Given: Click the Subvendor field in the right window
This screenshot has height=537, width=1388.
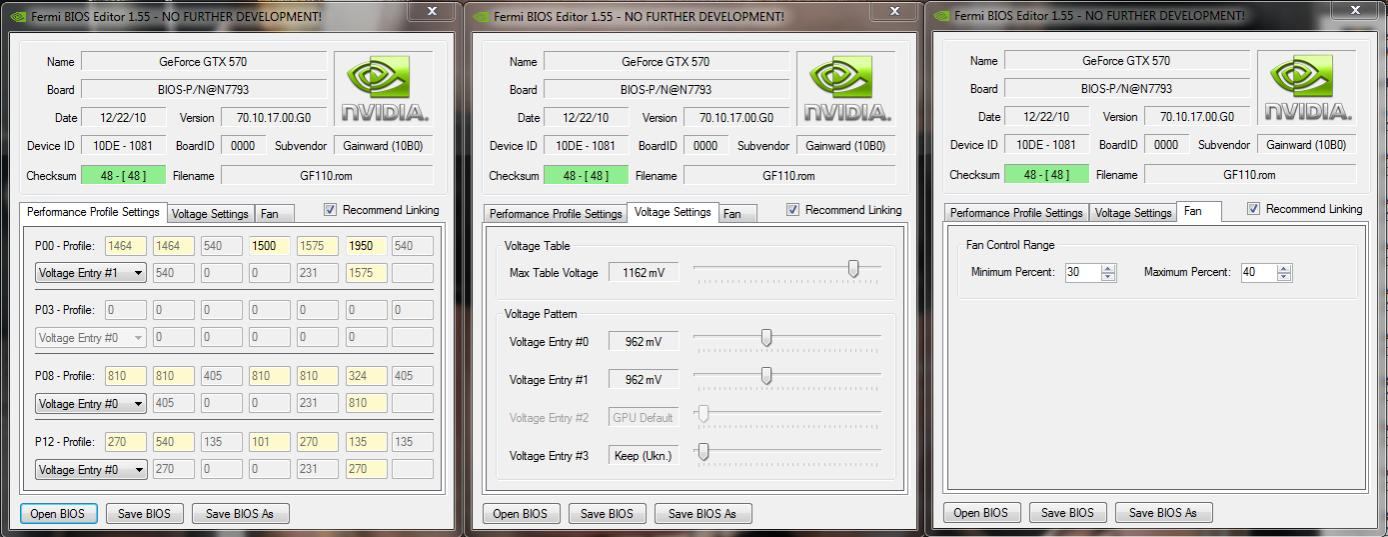Looking at the screenshot, I should 1306,145.
